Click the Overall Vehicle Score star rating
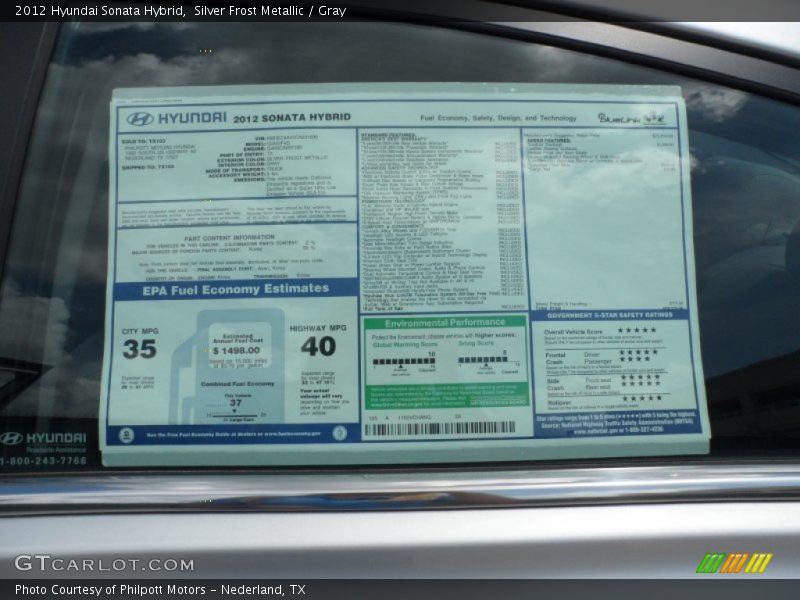This screenshot has height=600, width=800. tap(636, 330)
